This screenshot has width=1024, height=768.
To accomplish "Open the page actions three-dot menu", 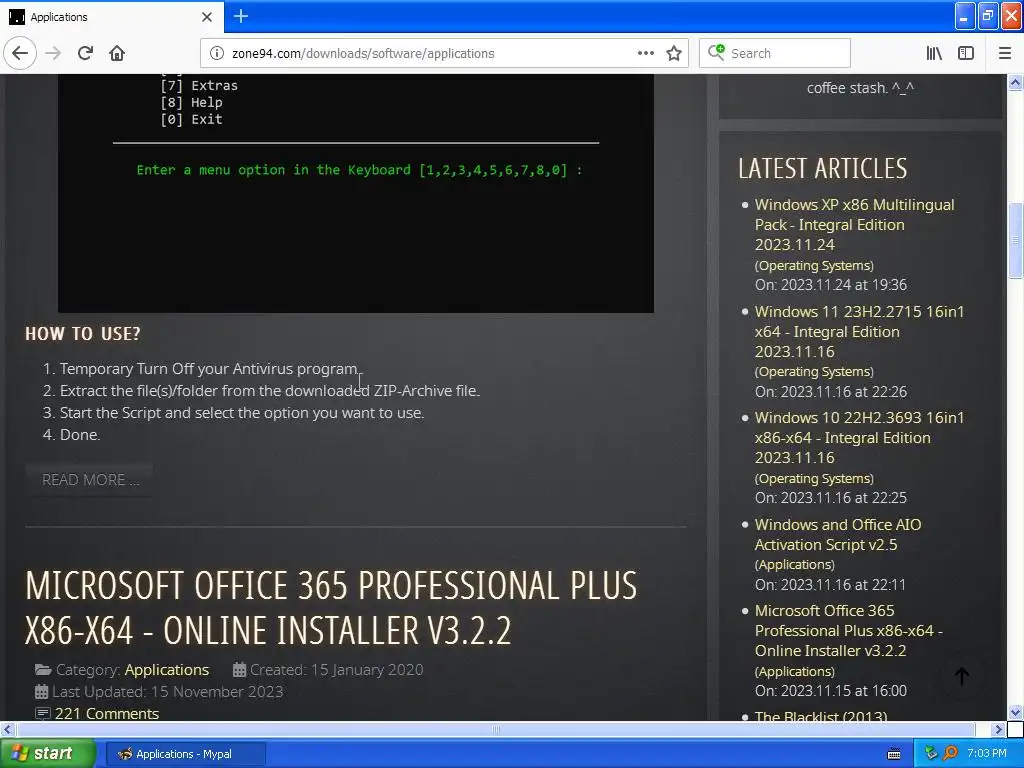I will 646,53.
